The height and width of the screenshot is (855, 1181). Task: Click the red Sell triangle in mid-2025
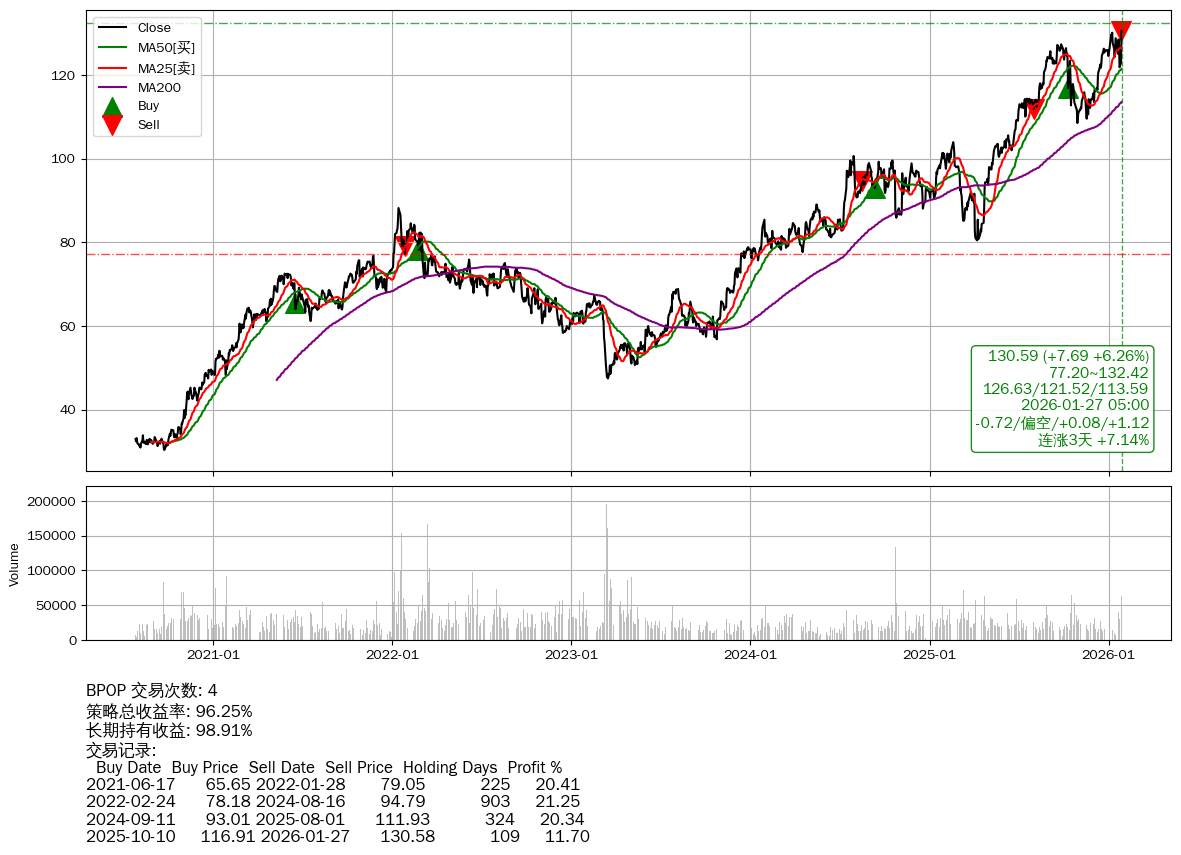pyautogui.click(x=1035, y=109)
